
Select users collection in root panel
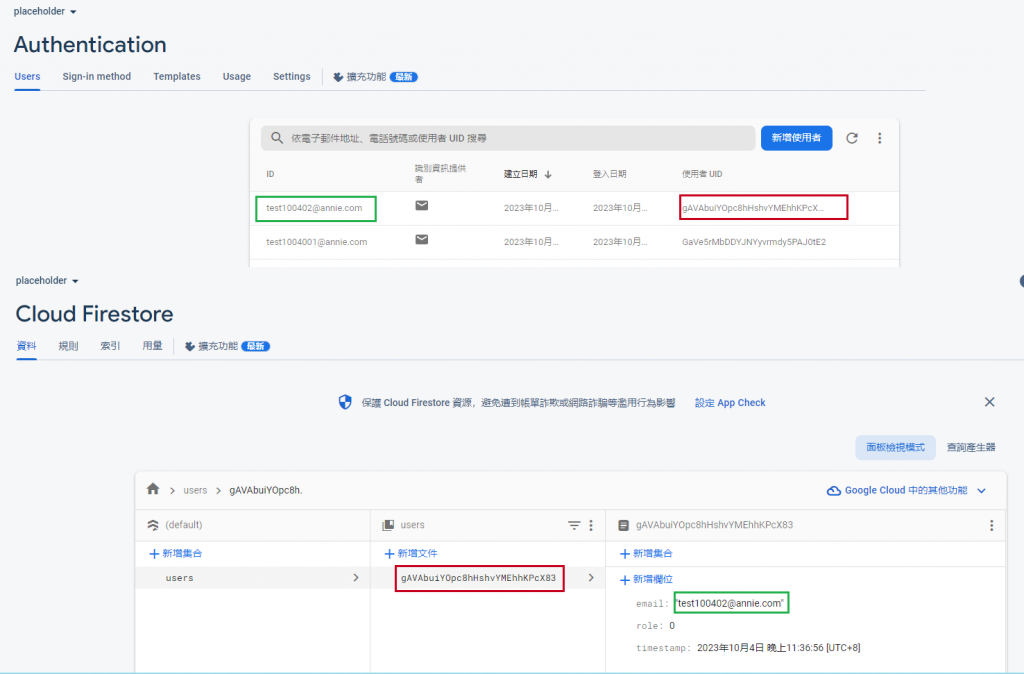click(x=253, y=578)
